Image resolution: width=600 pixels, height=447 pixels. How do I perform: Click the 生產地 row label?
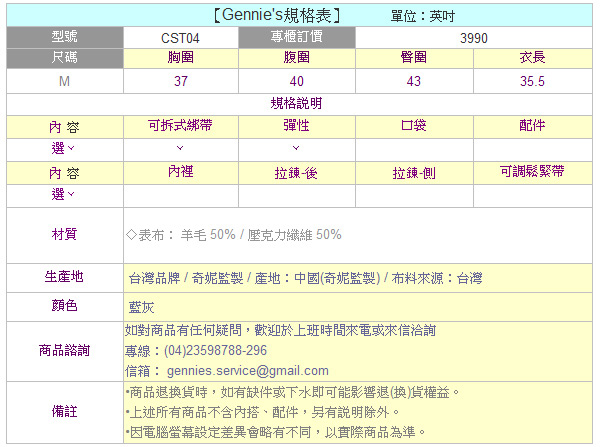coord(65,277)
